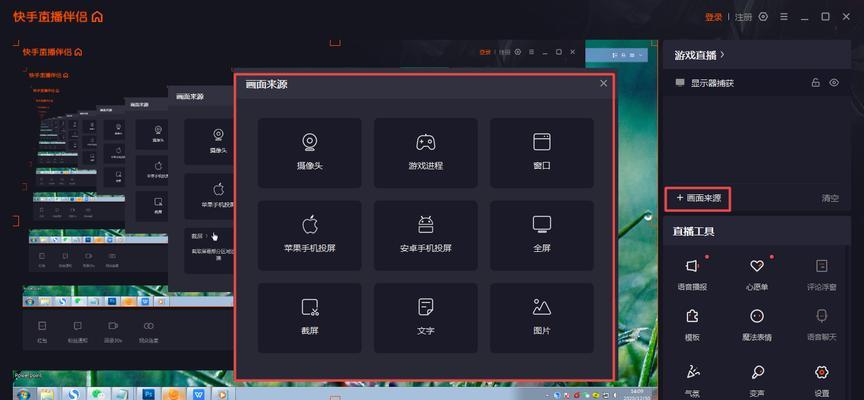Select the 全屏 full screen source
The height and width of the screenshot is (400, 864).
(x=542, y=235)
